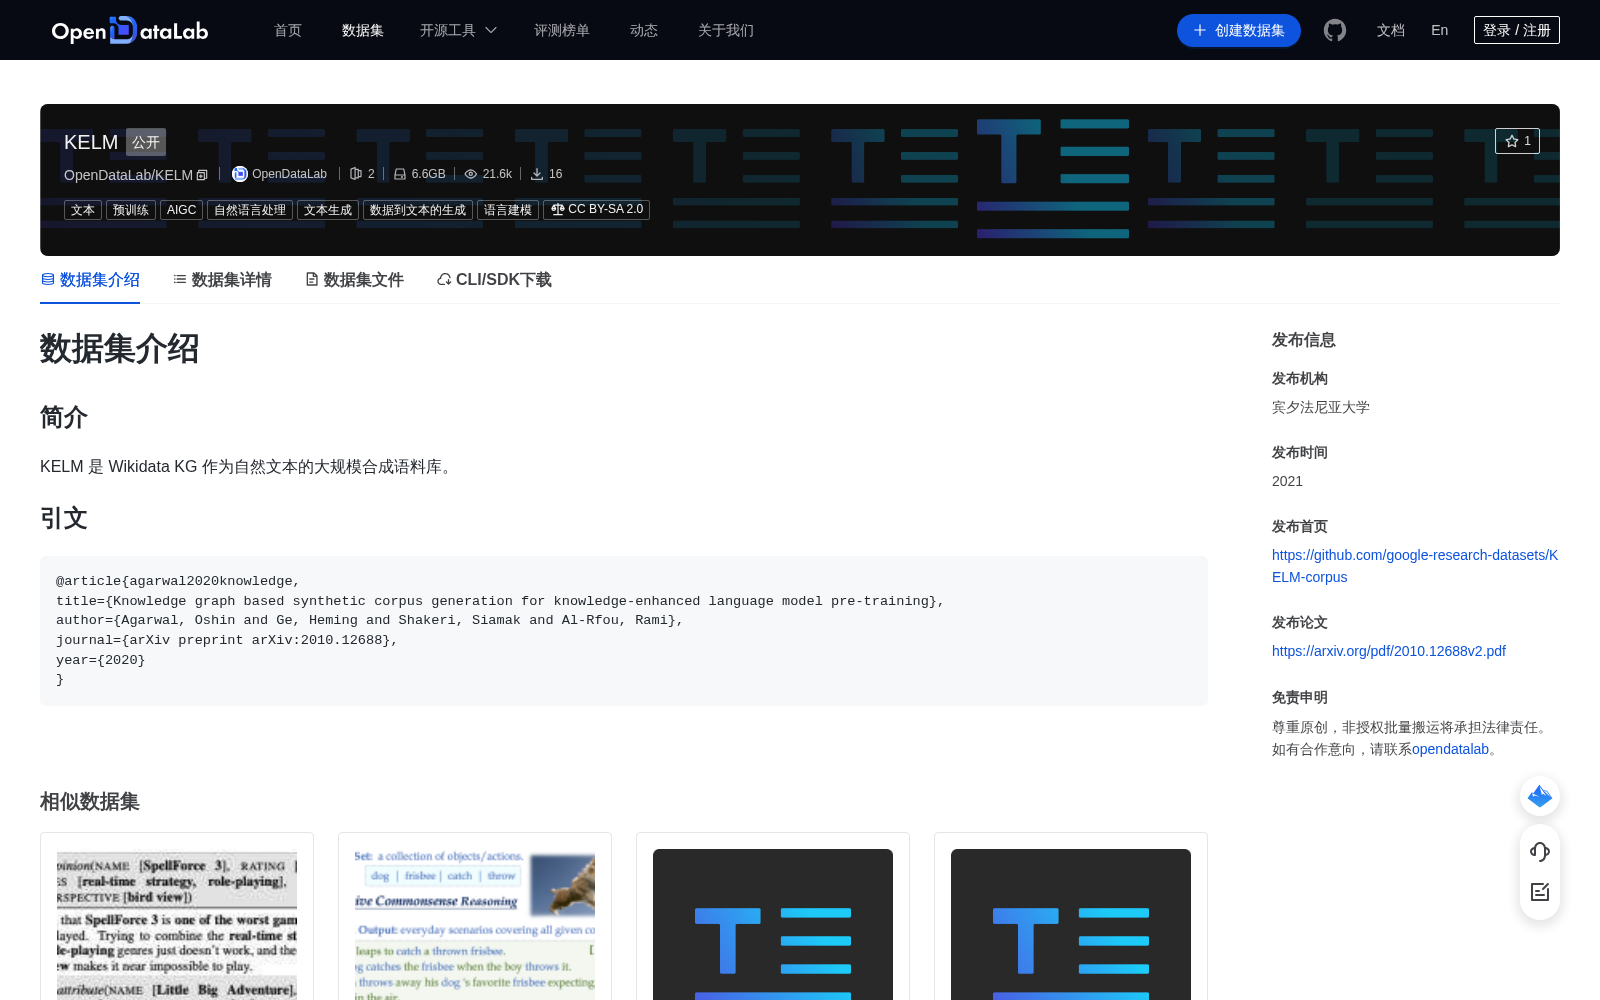Open the SpellForce text similar dataset thumbnail
Screen dimensions: 1600x1000
pos(177,924)
